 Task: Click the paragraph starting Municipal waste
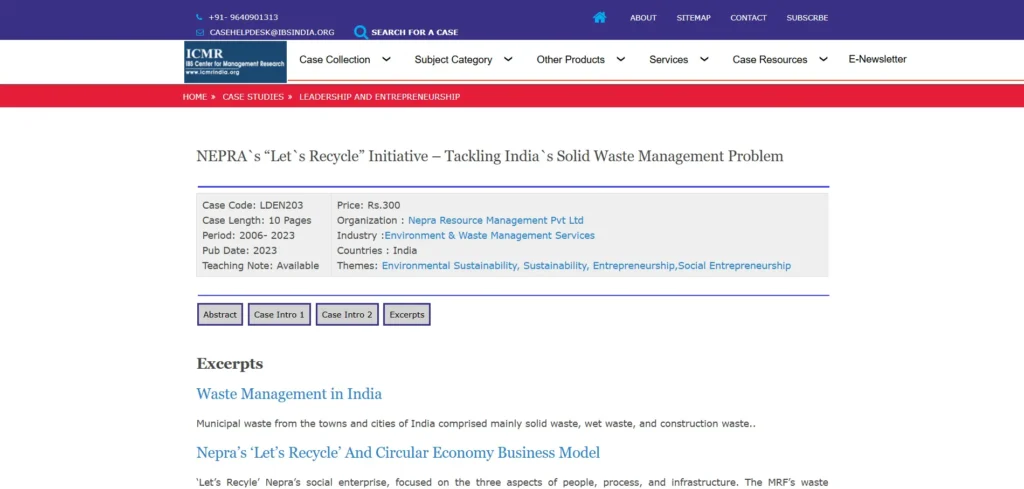pos(476,424)
